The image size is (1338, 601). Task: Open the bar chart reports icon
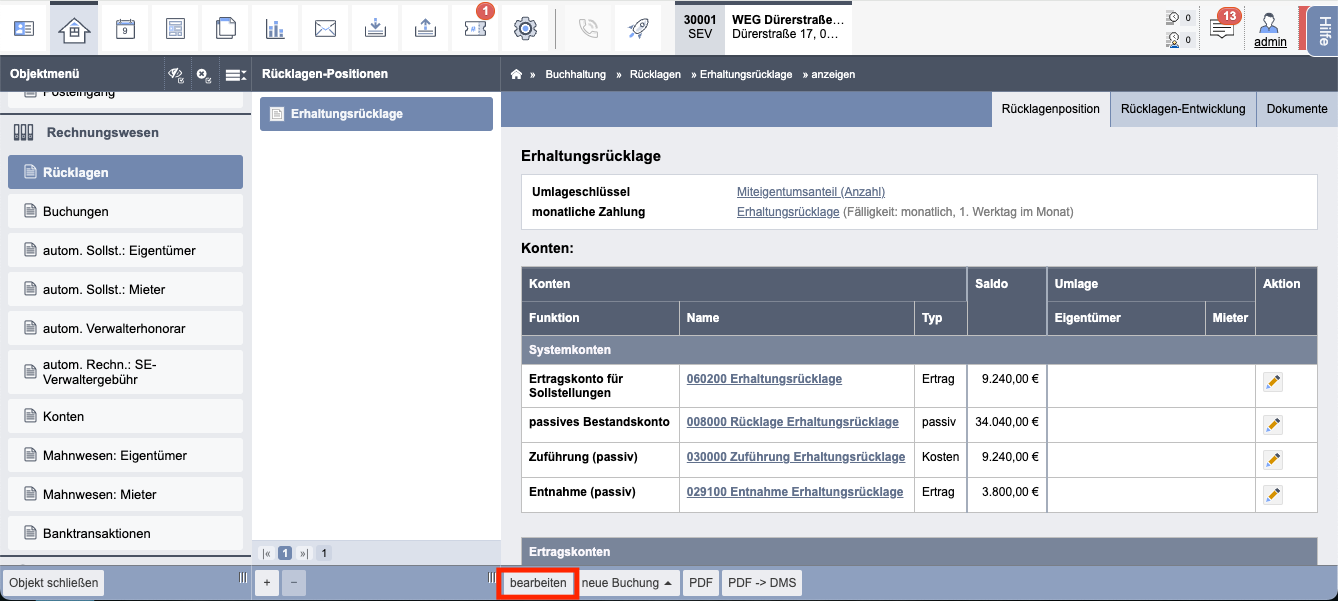coord(275,28)
